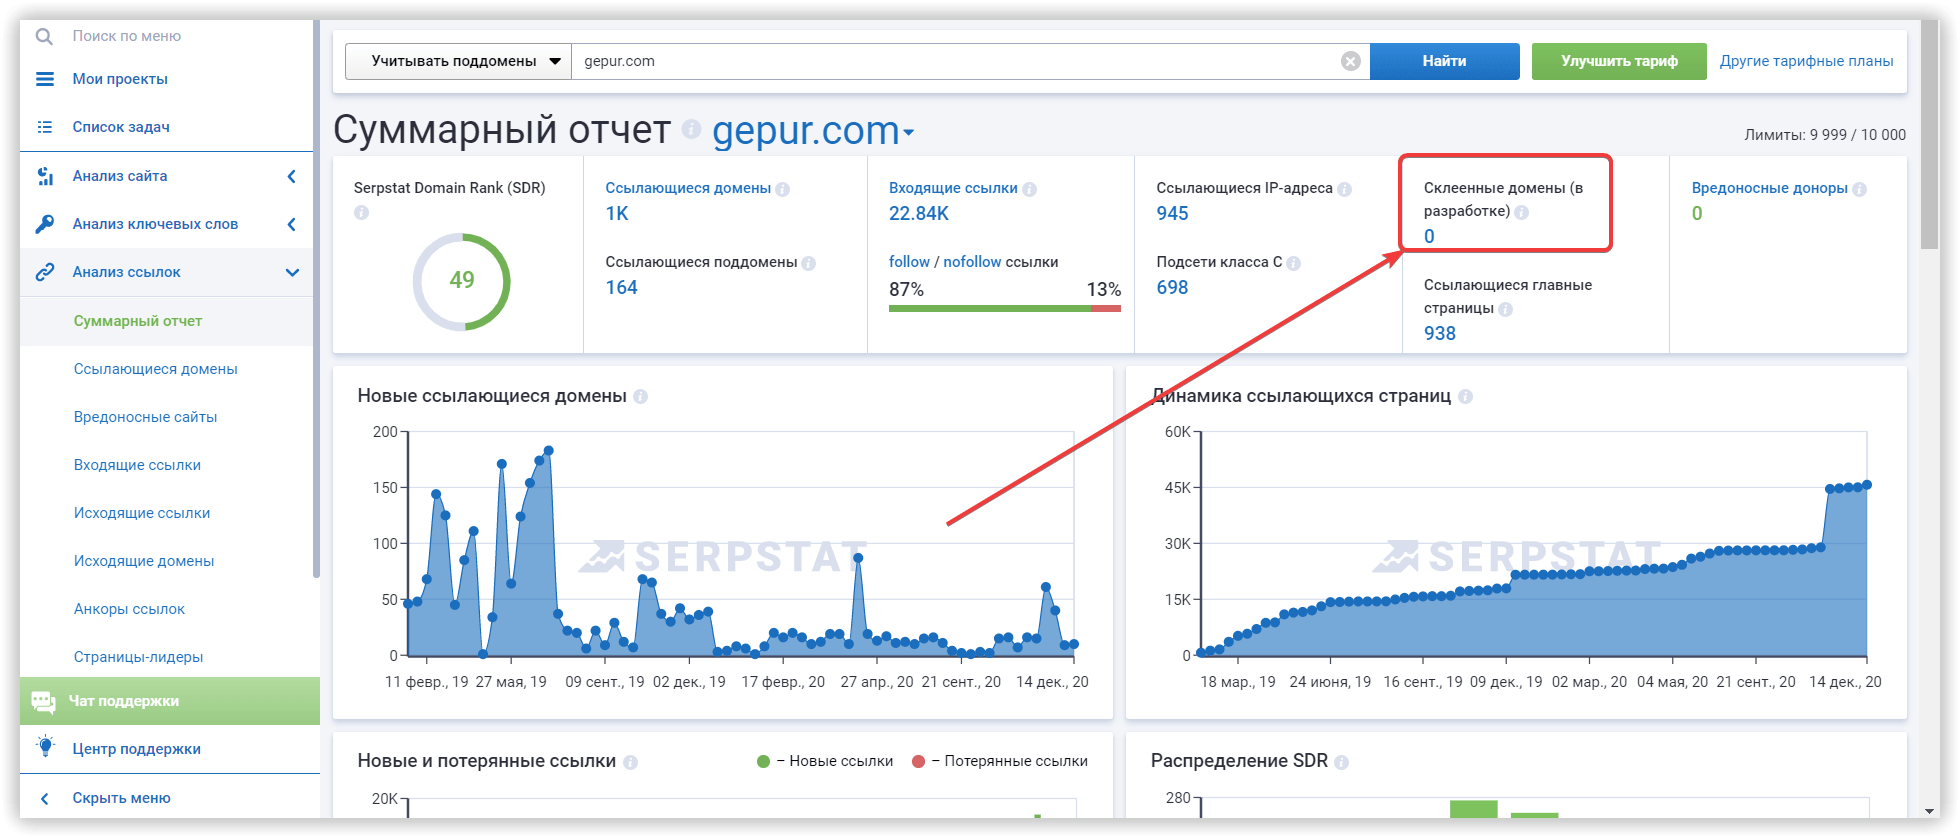Screen dimensions: 1960x838
Task: Click the Анализ ключевых слов key icon
Action: [45, 224]
